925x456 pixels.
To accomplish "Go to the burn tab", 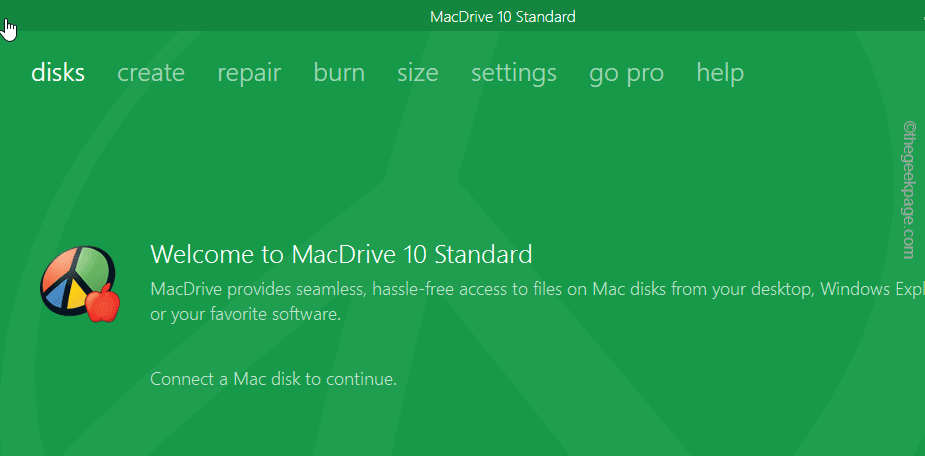I will (339, 73).
